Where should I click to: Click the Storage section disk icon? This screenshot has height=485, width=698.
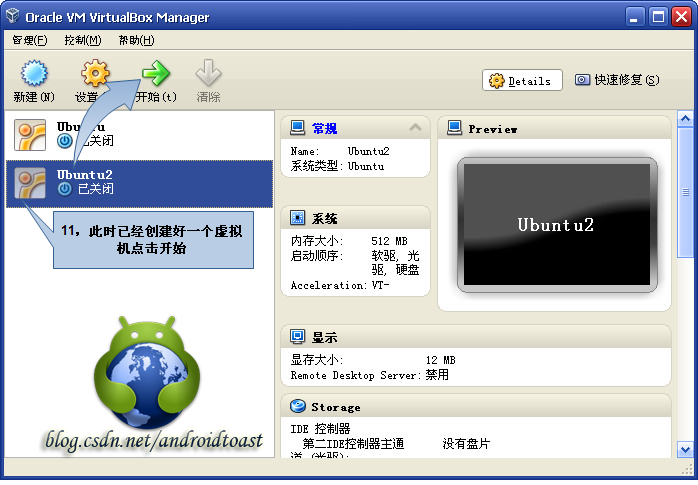(x=297, y=406)
